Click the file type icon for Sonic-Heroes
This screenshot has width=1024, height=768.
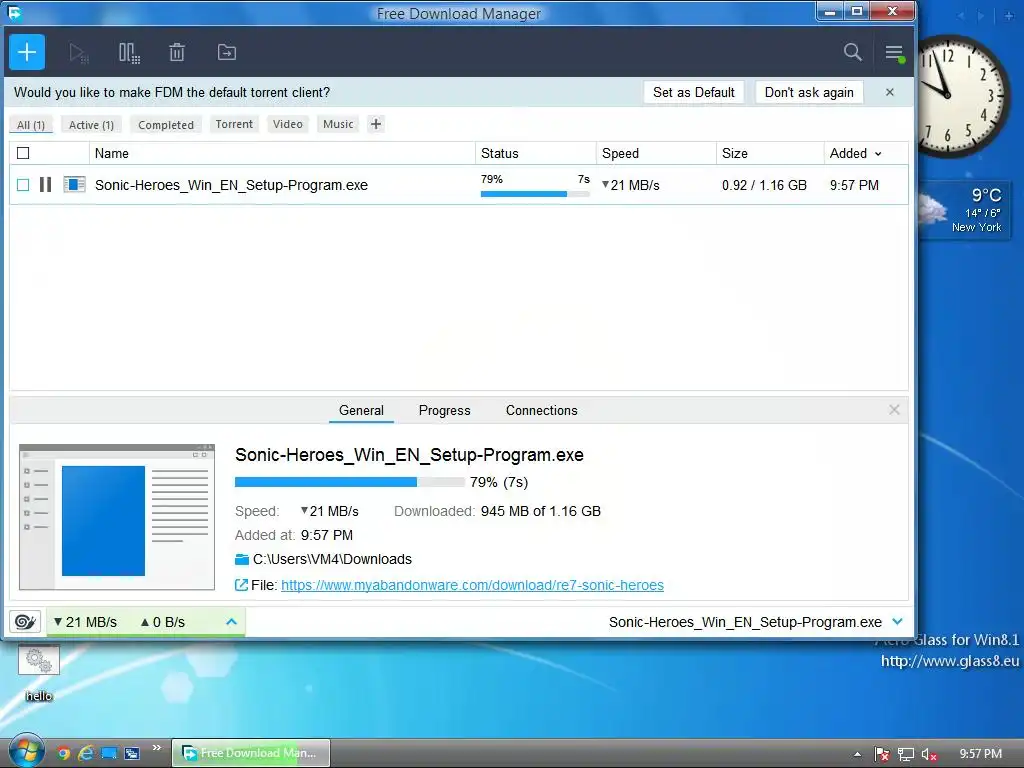[x=74, y=185]
